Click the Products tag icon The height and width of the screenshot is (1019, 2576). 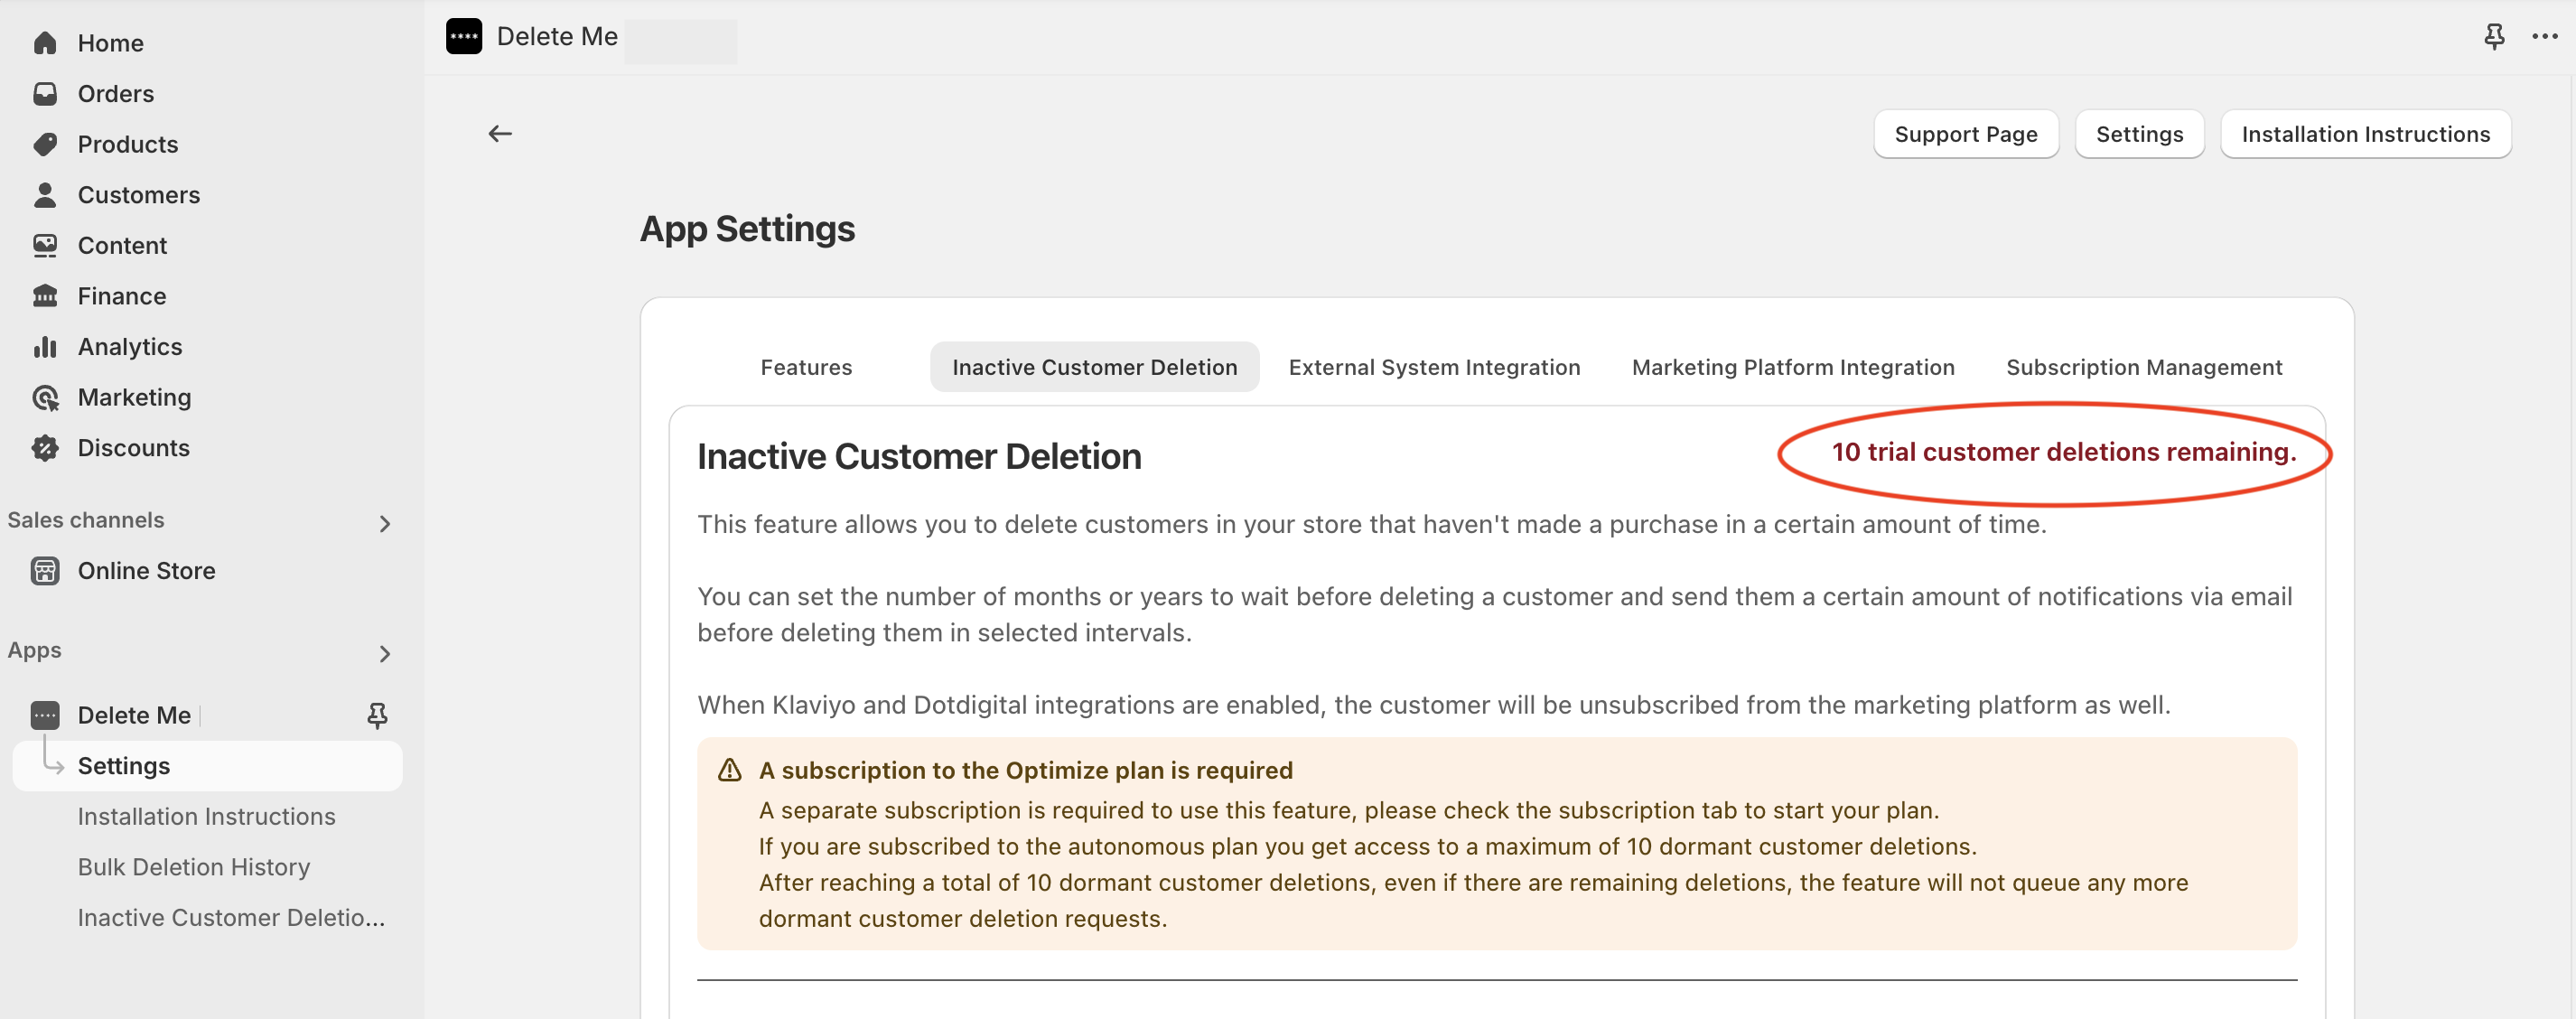tap(45, 144)
